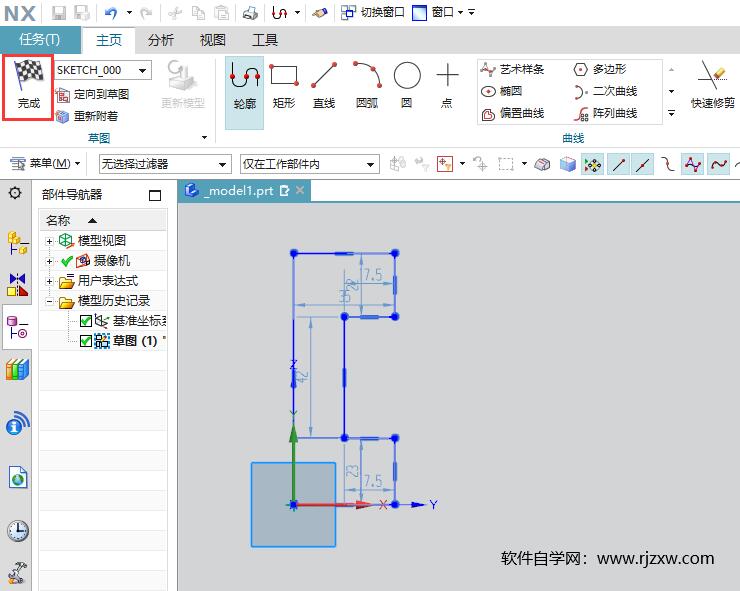Click Reattach (重新附着)

pyautogui.click(x=87, y=116)
